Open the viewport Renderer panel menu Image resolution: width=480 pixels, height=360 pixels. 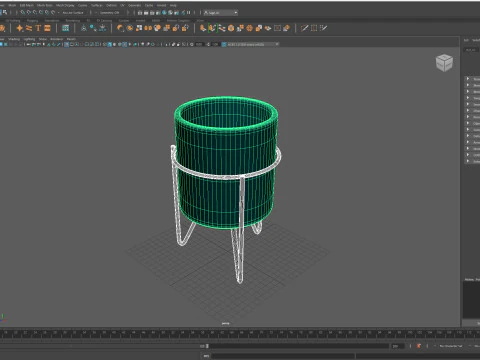click(x=57, y=39)
